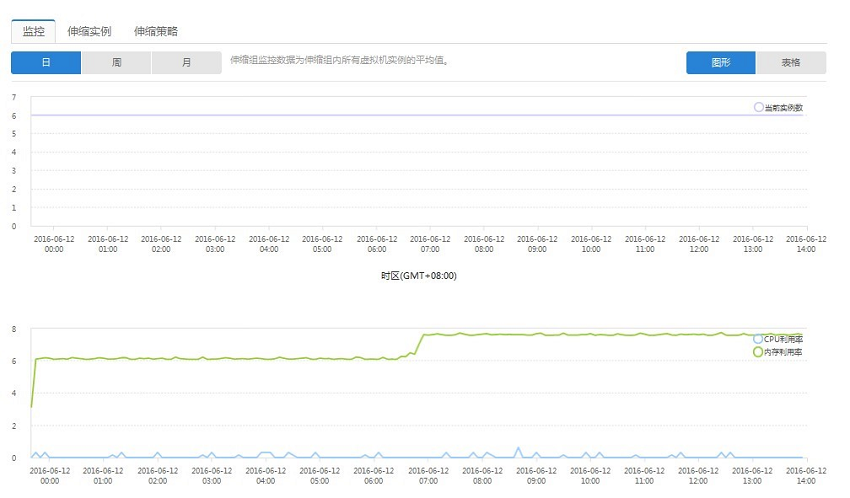Switch to the 伸缩实例 tab

point(89,31)
